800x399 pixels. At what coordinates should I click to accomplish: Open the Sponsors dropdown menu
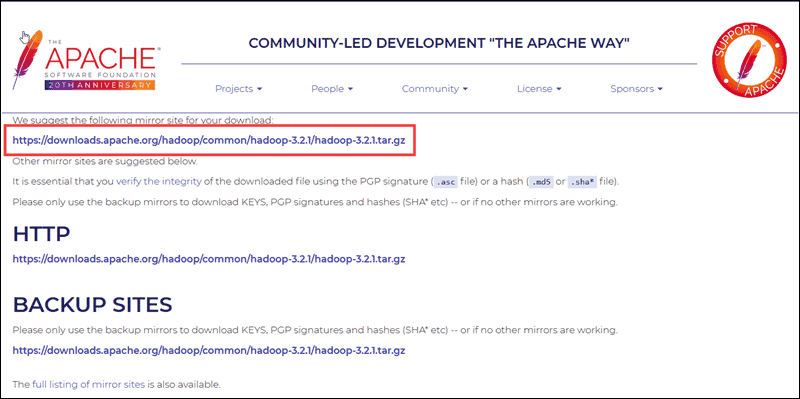(x=636, y=89)
